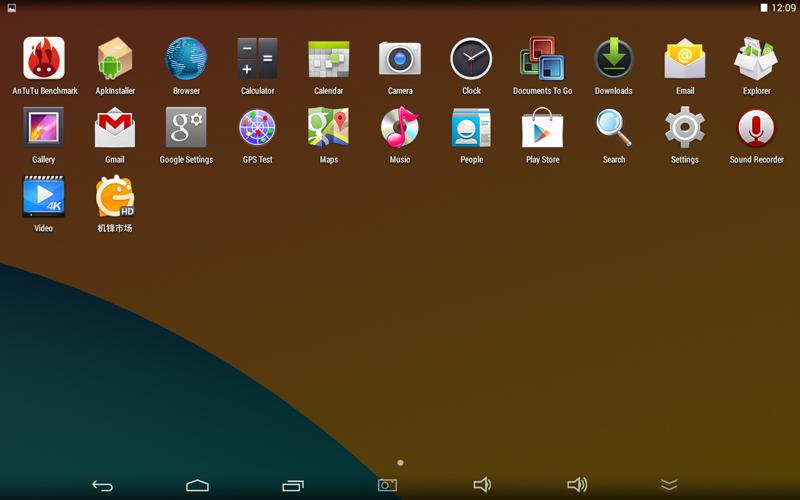Screen dimensions: 800x500
Task: Launch ApkInstaller
Action: (115, 58)
